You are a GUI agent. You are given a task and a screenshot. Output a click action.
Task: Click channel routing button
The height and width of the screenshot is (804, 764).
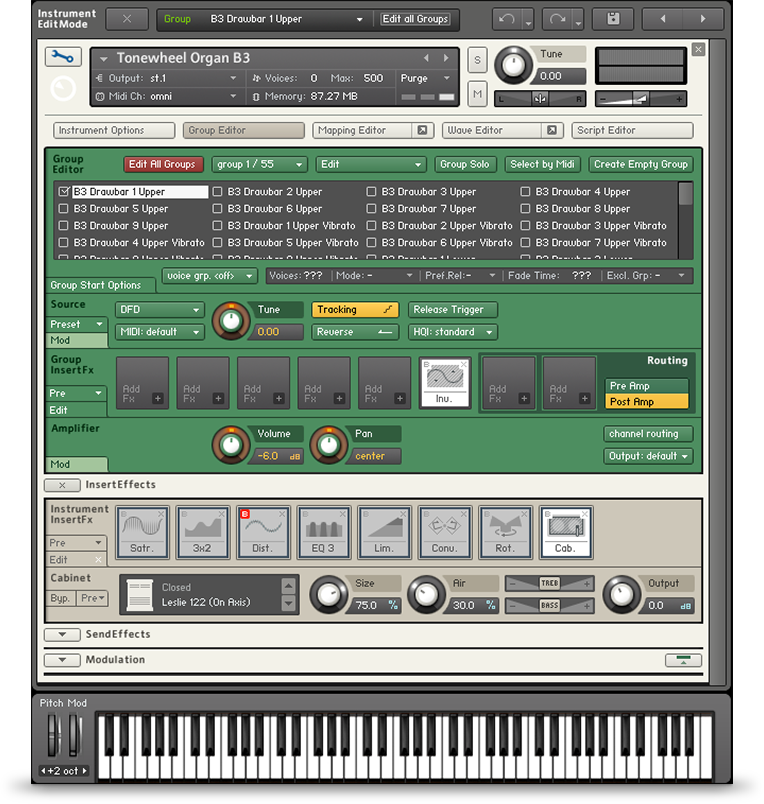[x=648, y=434]
